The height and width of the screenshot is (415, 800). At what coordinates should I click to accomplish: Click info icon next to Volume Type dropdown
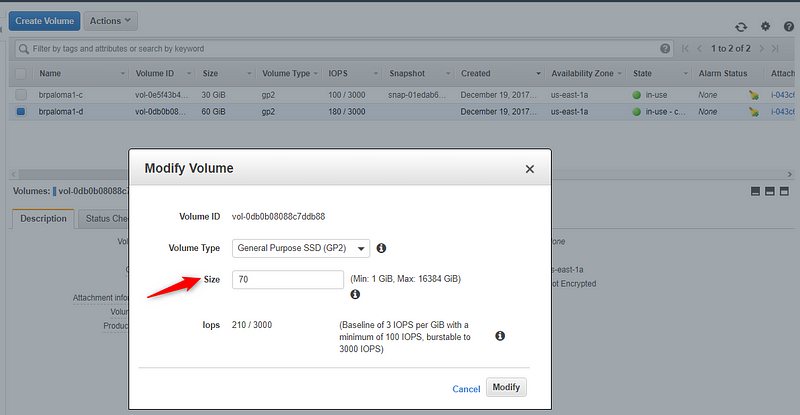(381, 248)
